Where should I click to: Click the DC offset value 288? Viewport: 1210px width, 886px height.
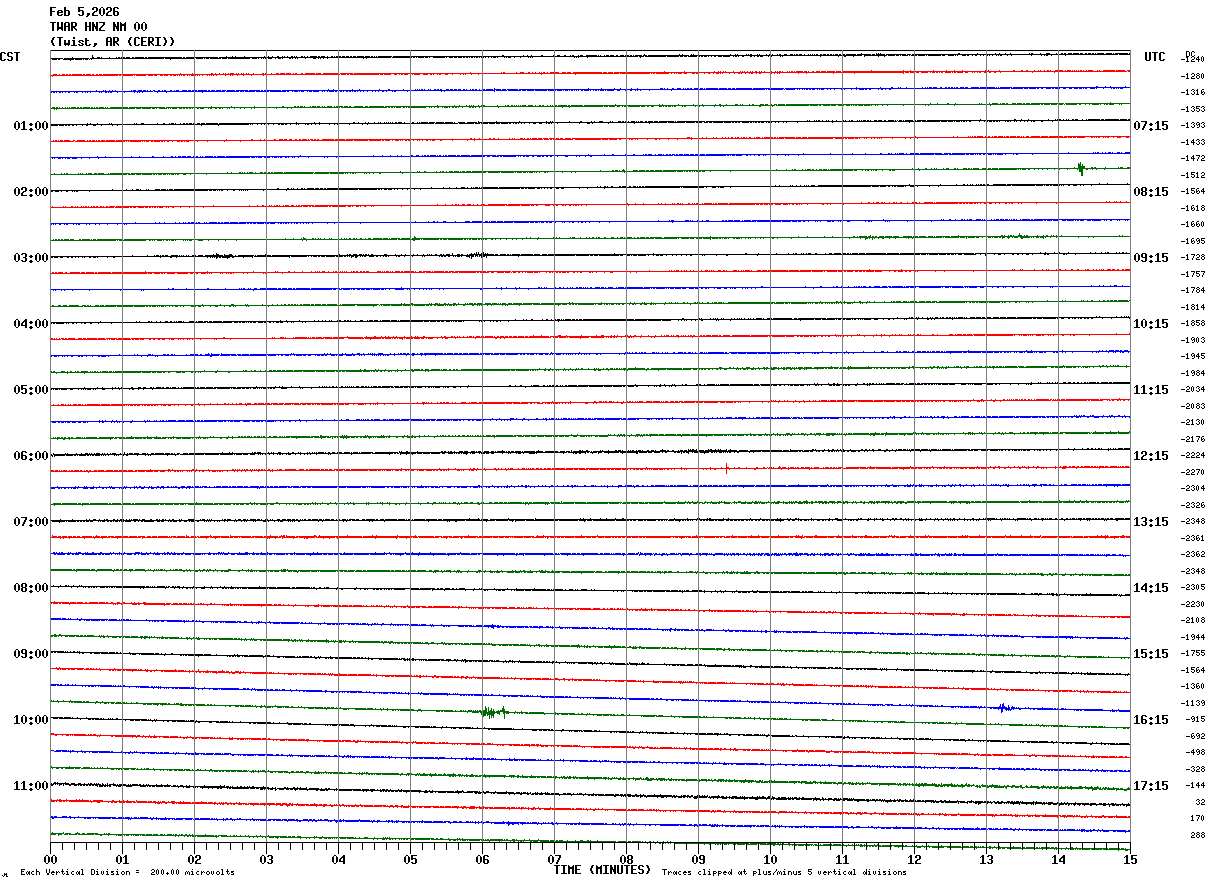(1198, 835)
